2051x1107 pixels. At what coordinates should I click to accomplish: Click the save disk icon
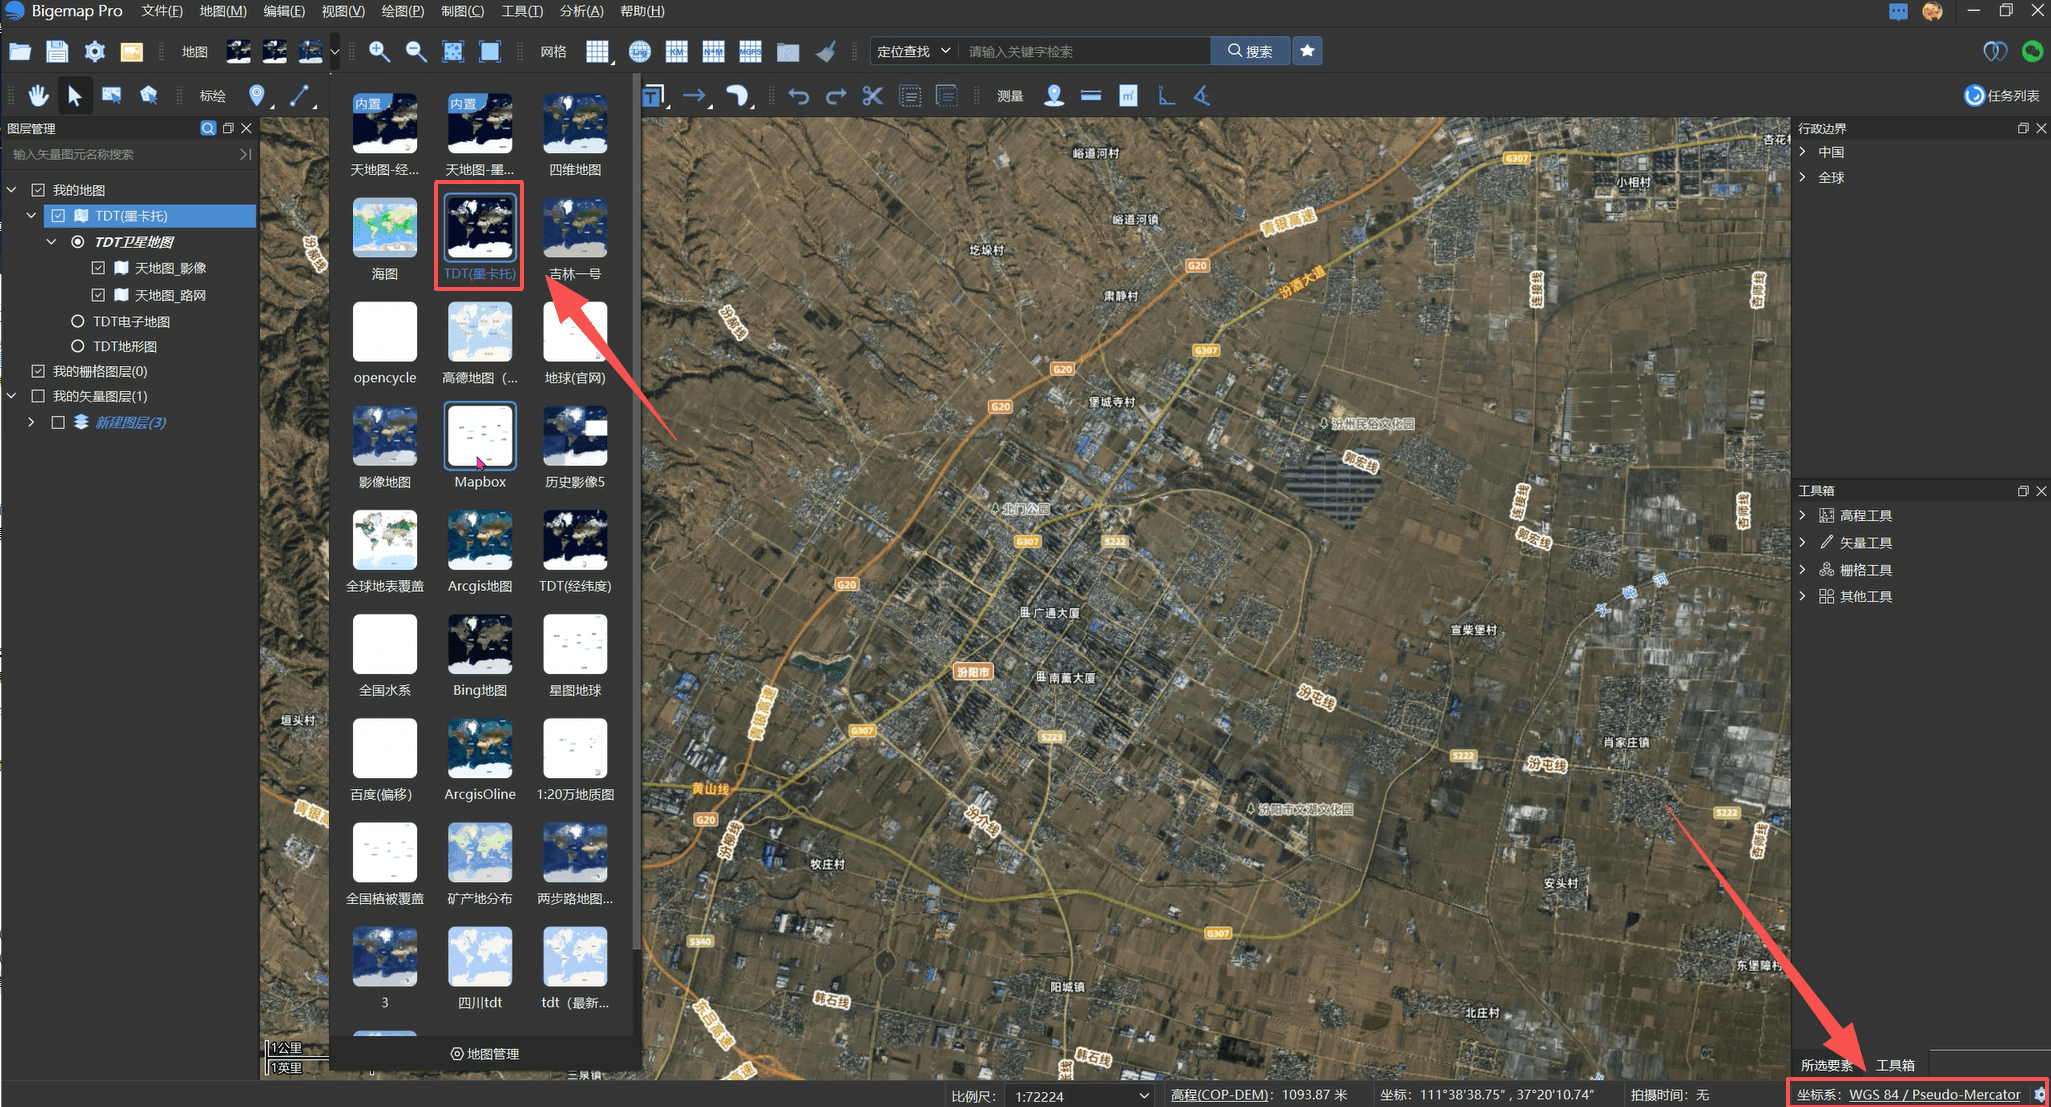(x=57, y=52)
